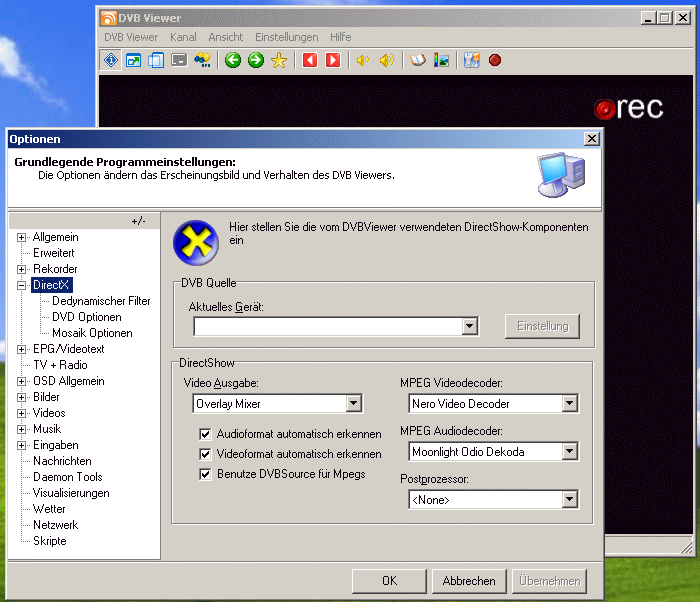Click the gray screen toolbar icon

coord(179,60)
